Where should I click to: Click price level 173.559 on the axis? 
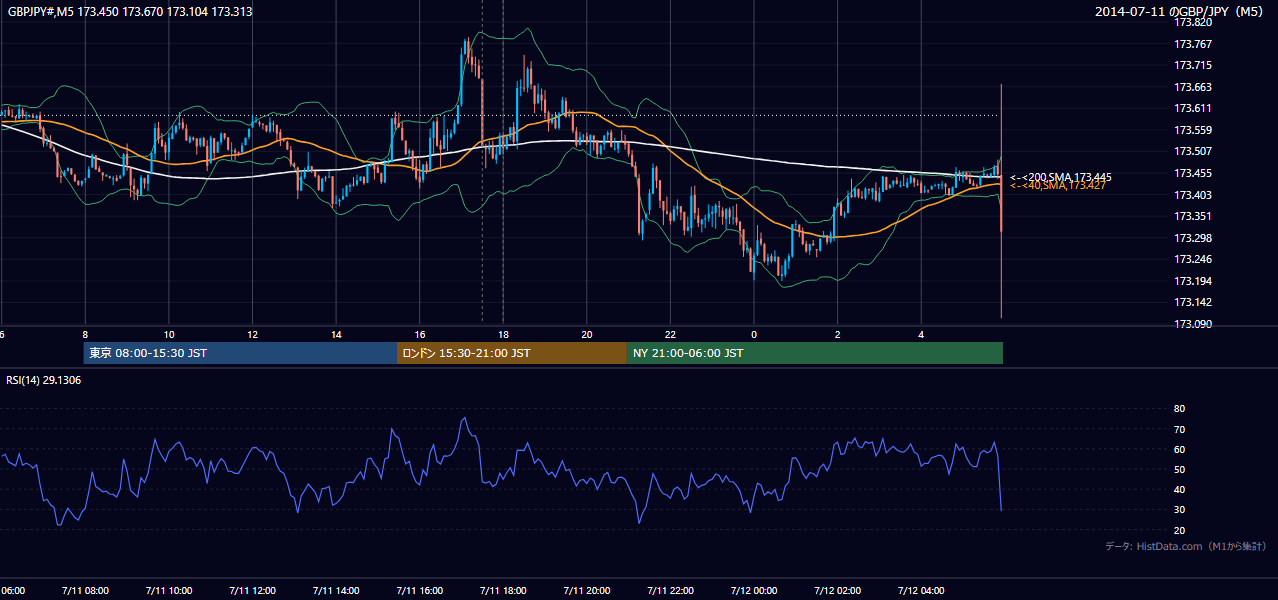point(1194,130)
